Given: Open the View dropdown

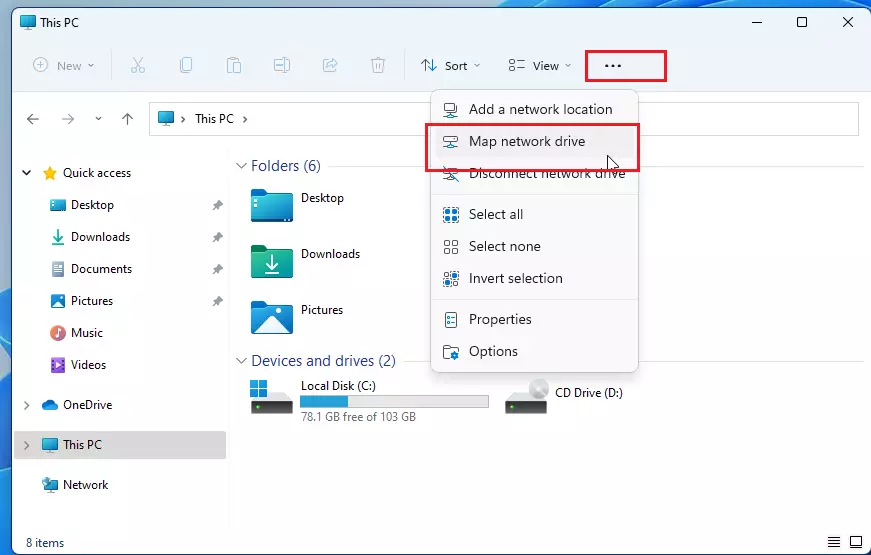Looking at the screenshot, I should tap(539, 66).
